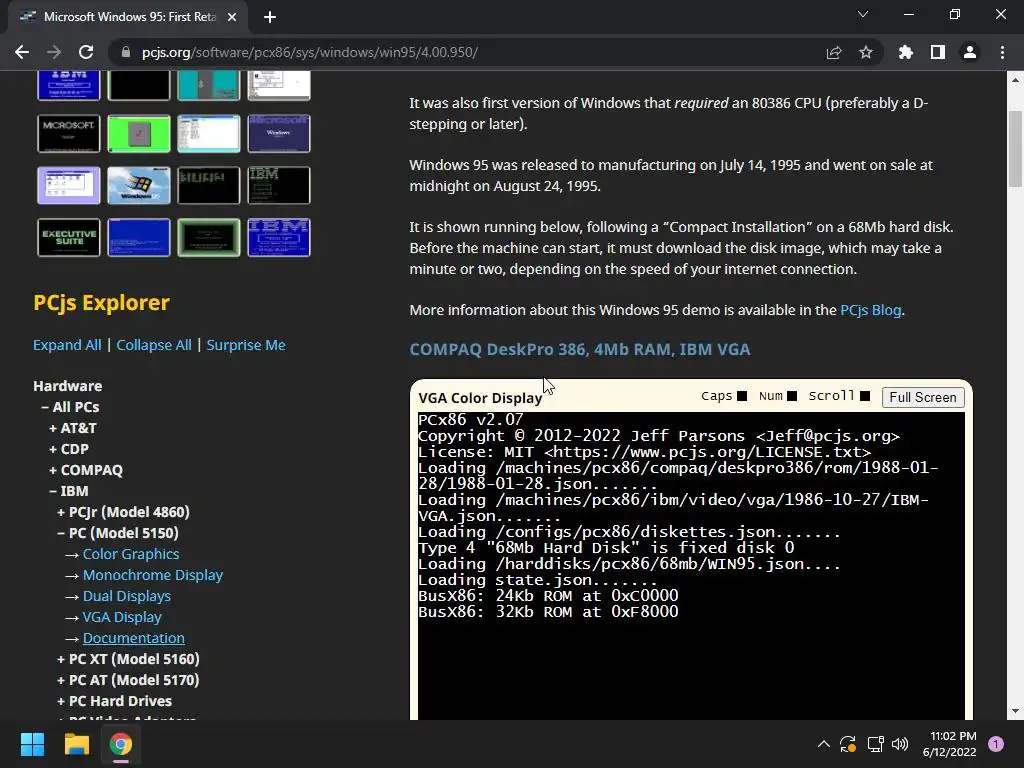Bookmark this page with star icon
The width and height of the screenshot is (1024, 768).
pyautogui.click(x=866, y=52)
